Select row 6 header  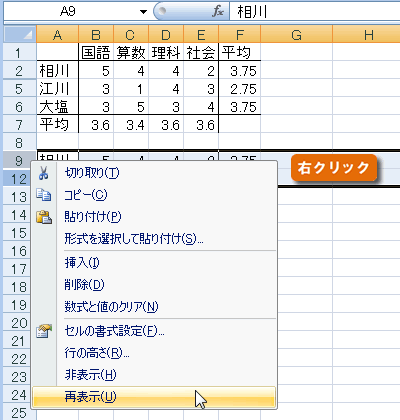[19, 106]
